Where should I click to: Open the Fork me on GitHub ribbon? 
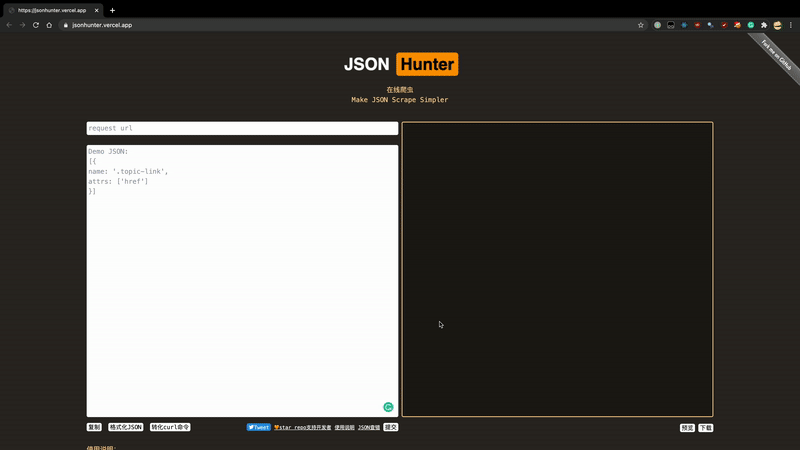pos(776,57)
